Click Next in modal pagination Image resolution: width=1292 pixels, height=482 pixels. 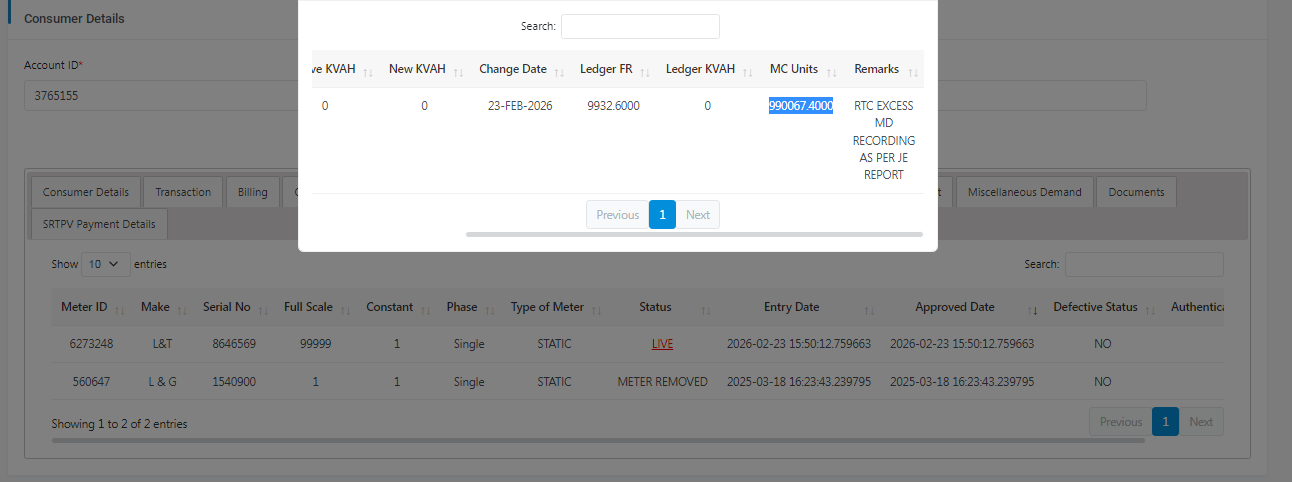point(698,215)
